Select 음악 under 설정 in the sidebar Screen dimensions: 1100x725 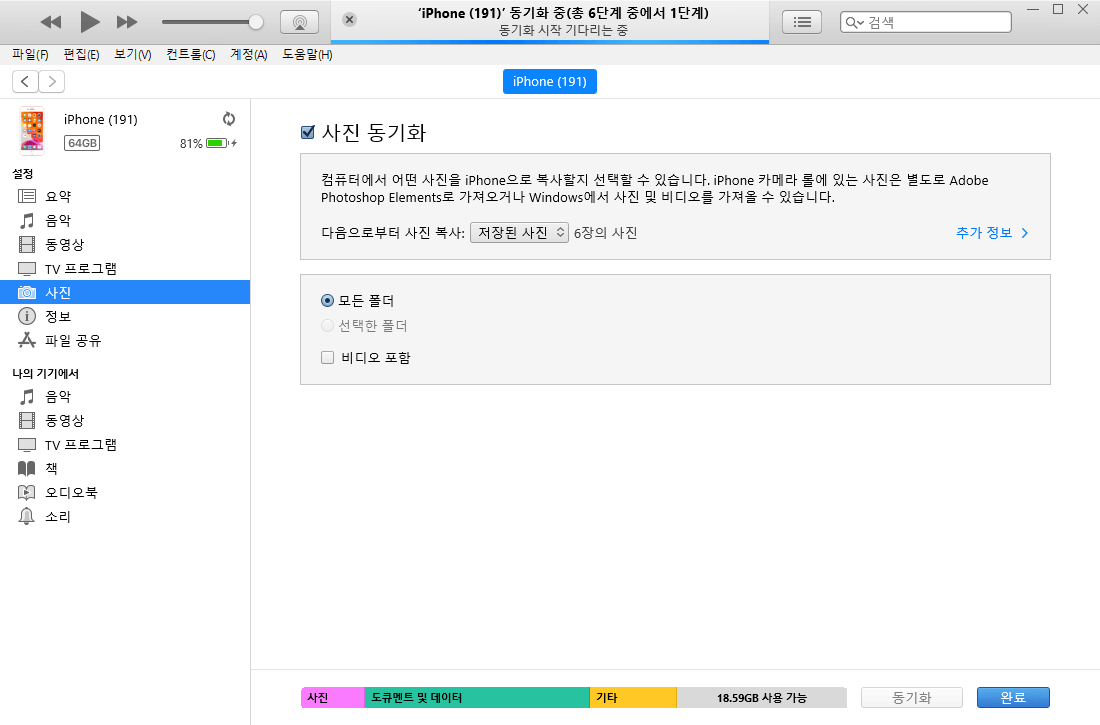[56, 219]
